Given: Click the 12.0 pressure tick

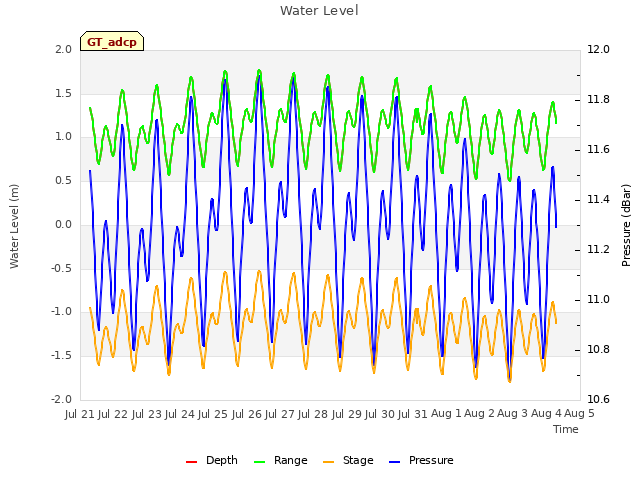Looking at the screenshot, I should pyautogui.click(x=598, y=50).
